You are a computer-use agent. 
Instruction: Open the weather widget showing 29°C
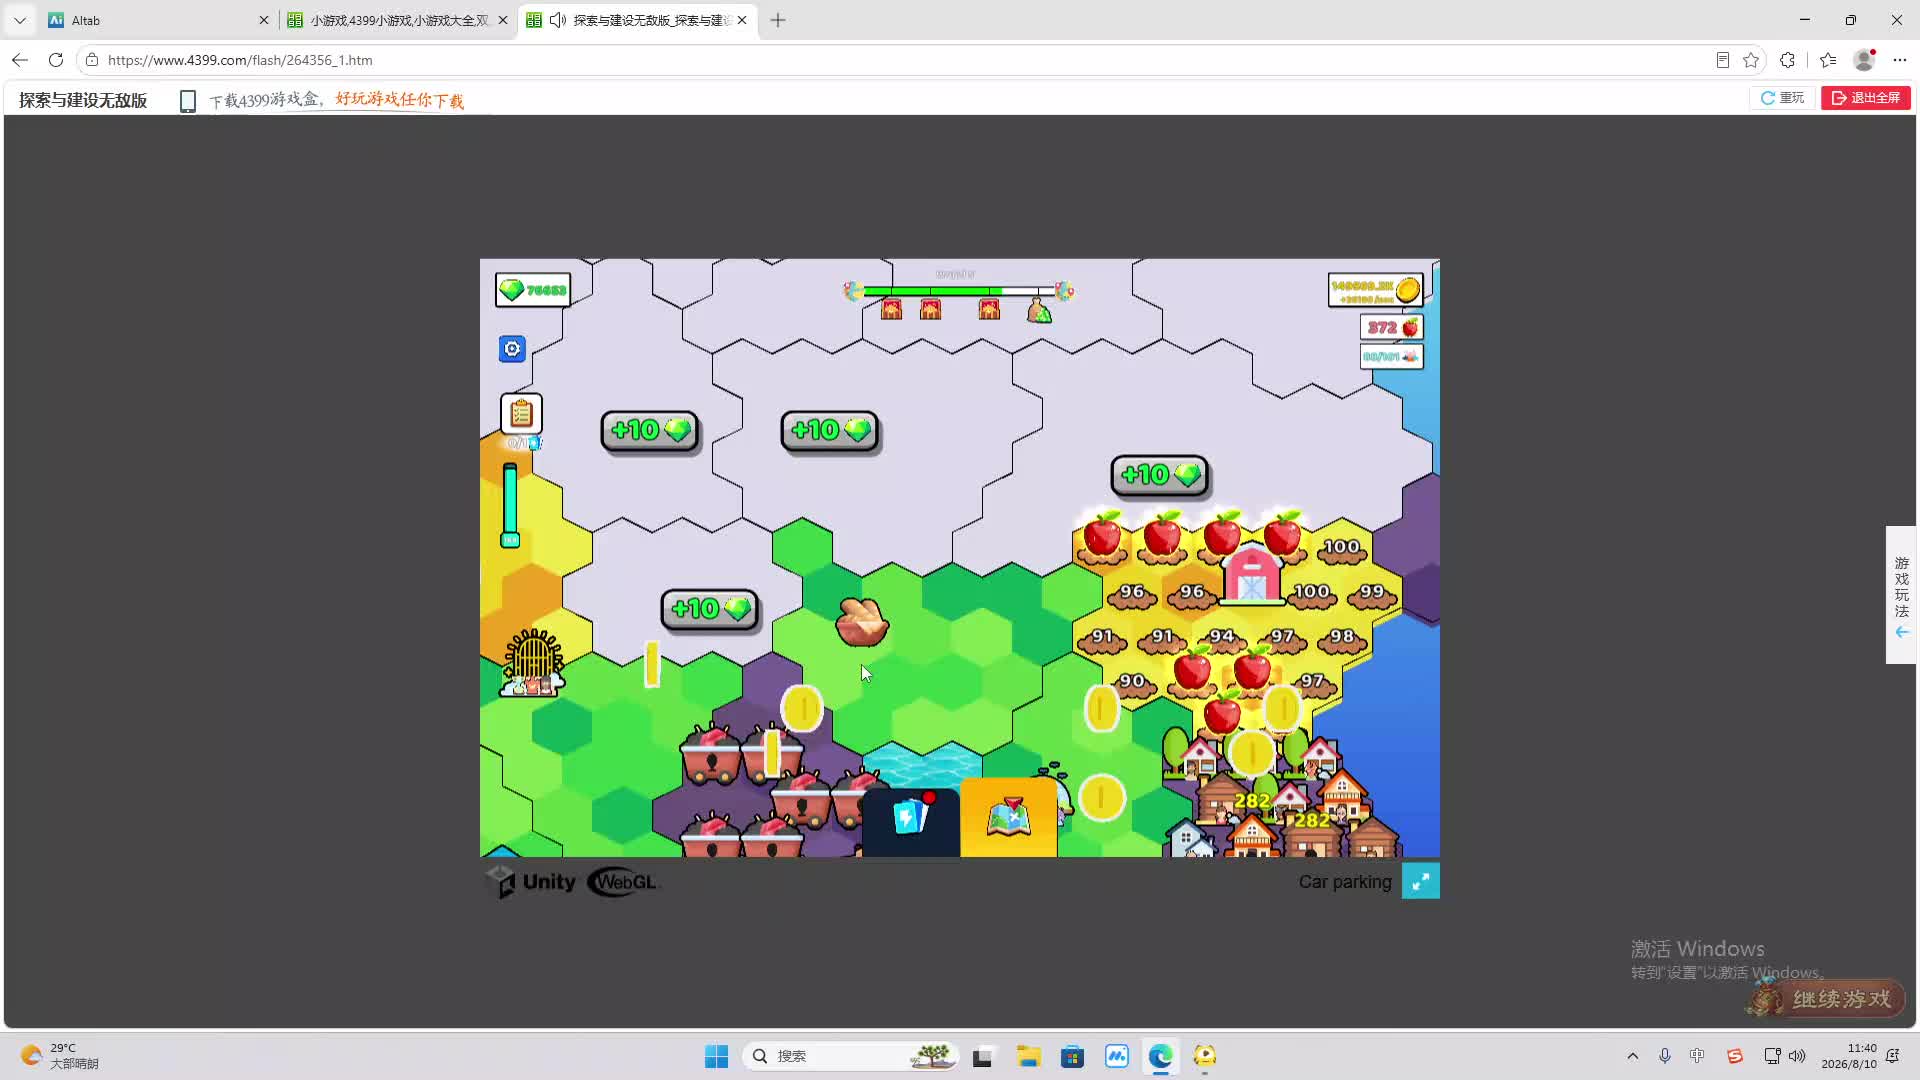60,1056
